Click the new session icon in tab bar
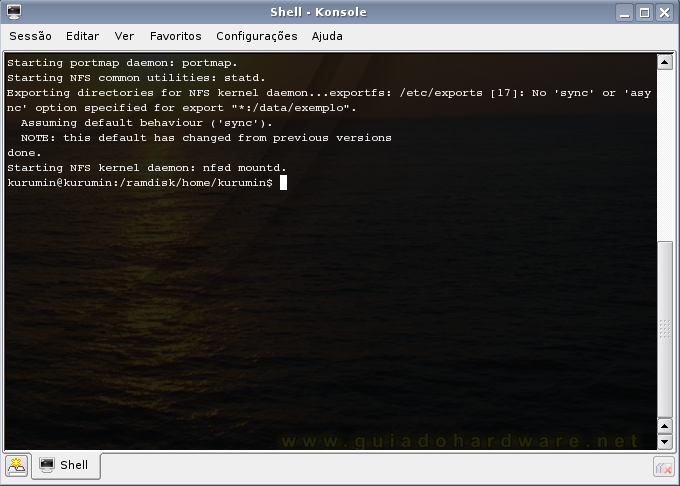This screenshot has width=680, height=486. tap(16, 466)
